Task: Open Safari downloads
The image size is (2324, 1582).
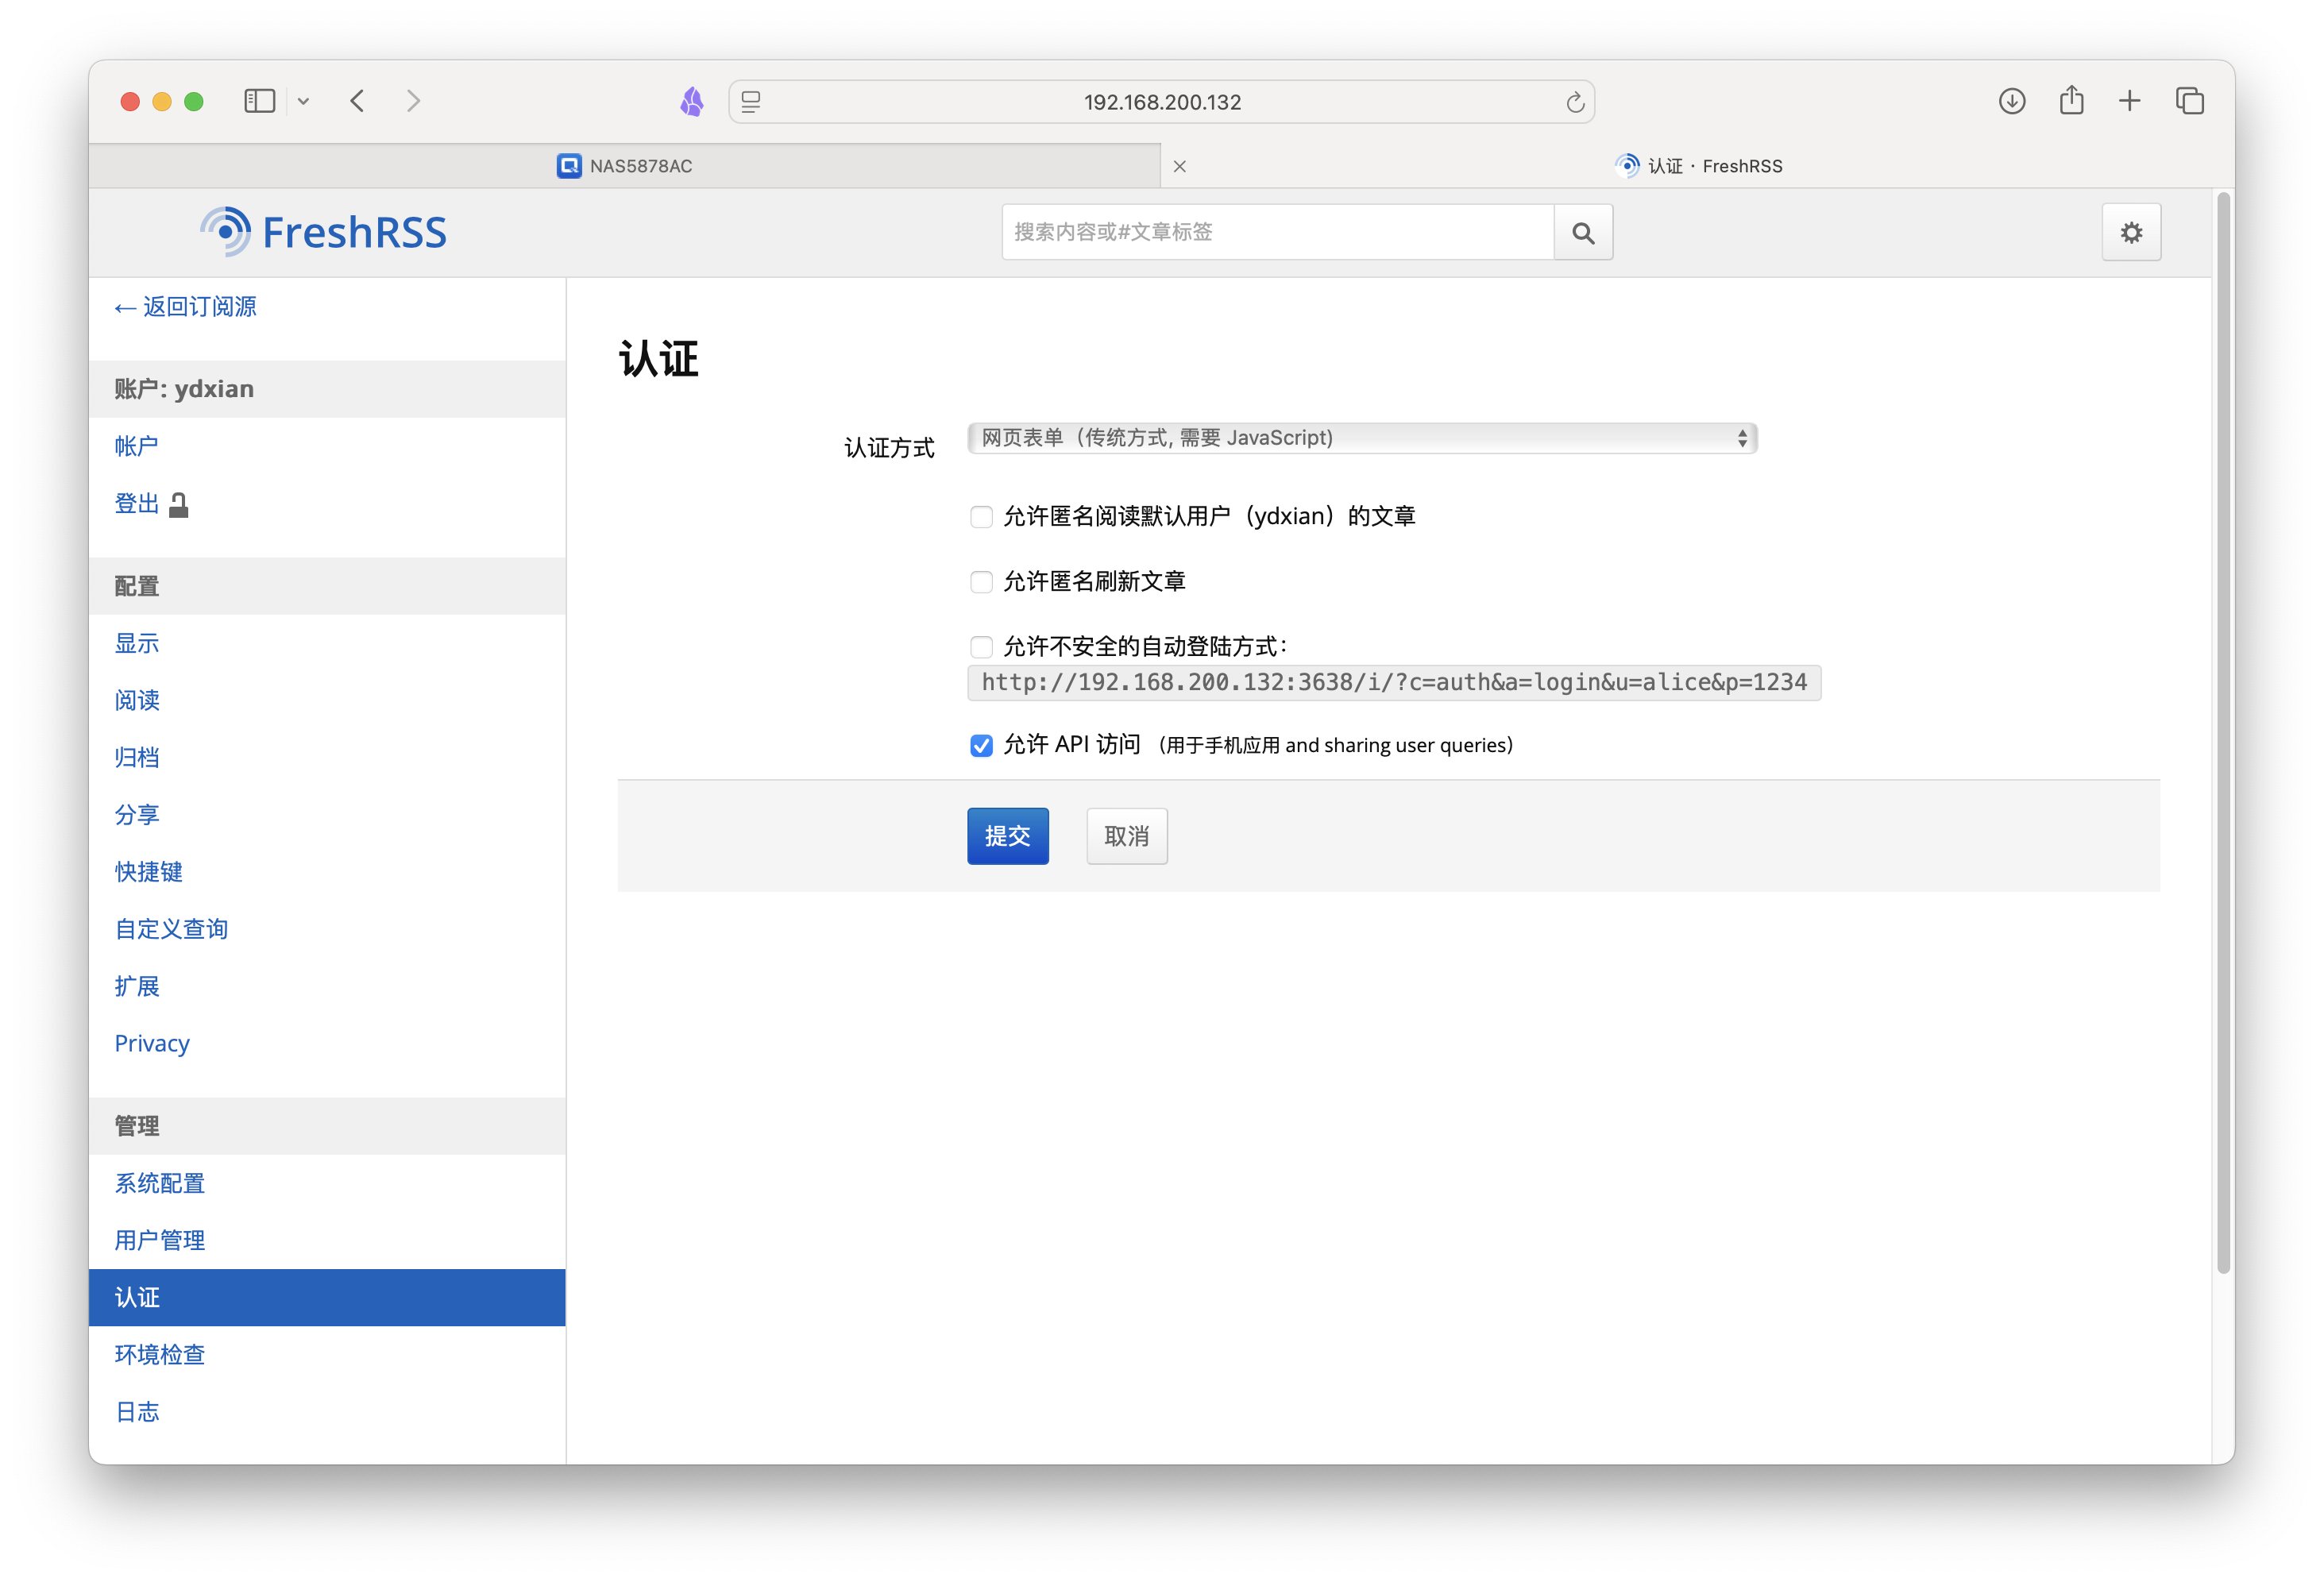Action: point(2012,101)
